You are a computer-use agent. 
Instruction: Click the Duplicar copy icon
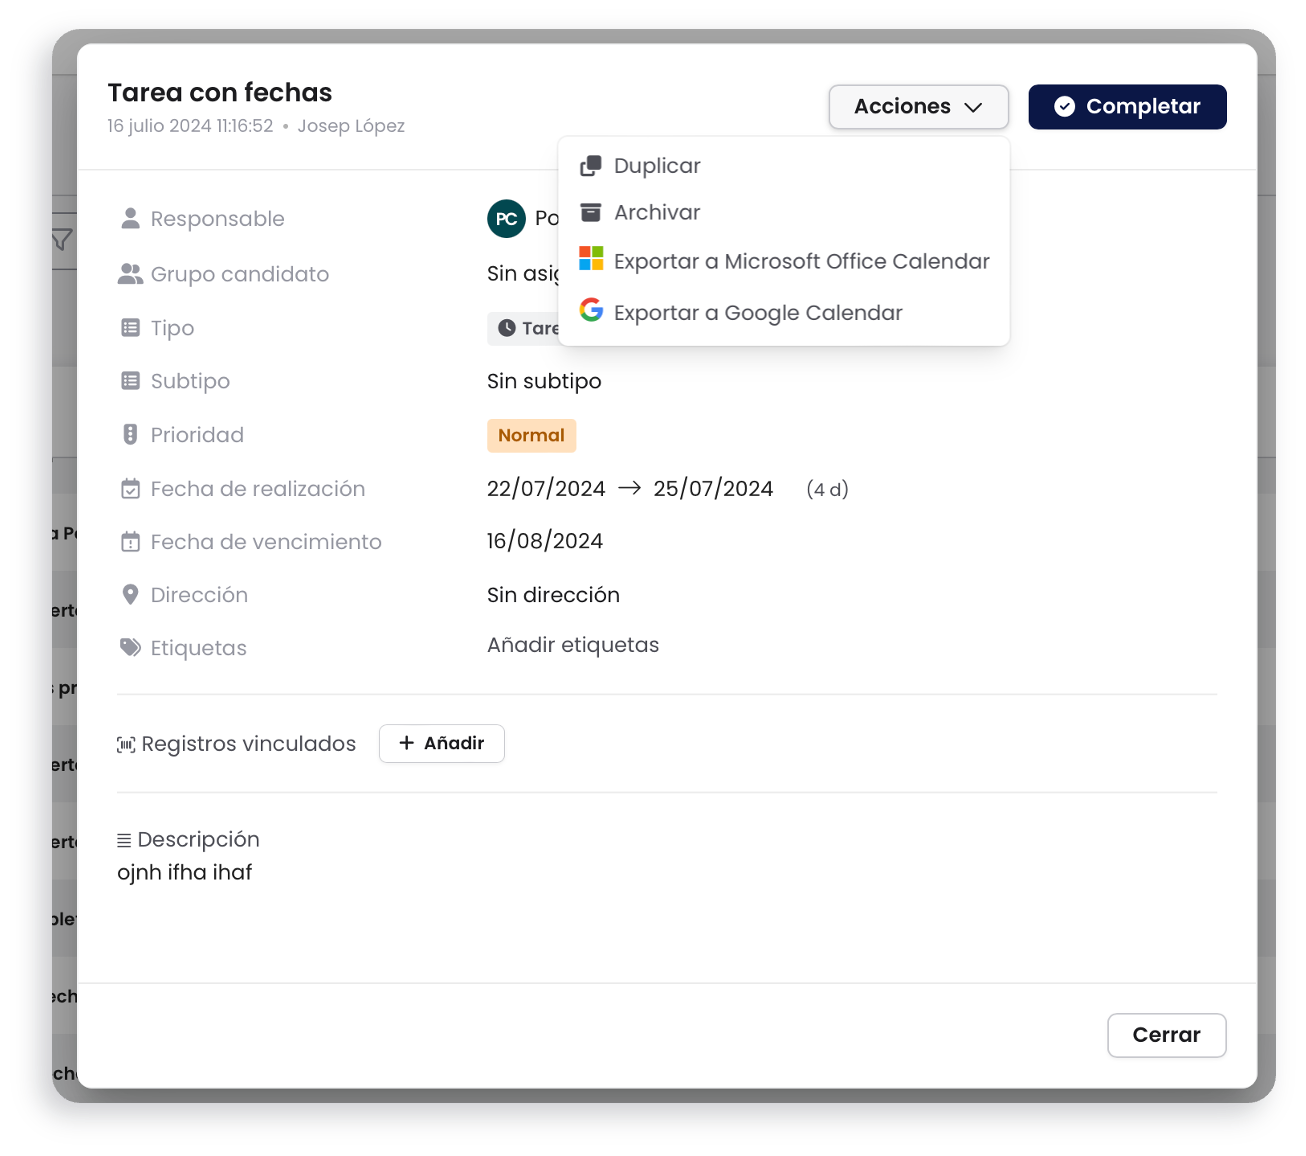[591, 166]
